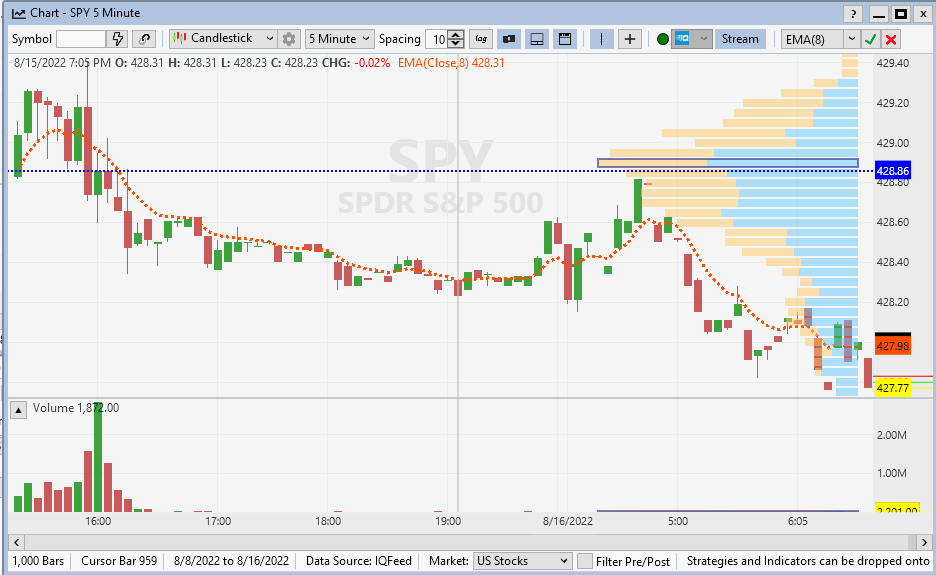Click the 16:00 time axis label
This screenshot has height=575, width=936.
coord(98,521)
